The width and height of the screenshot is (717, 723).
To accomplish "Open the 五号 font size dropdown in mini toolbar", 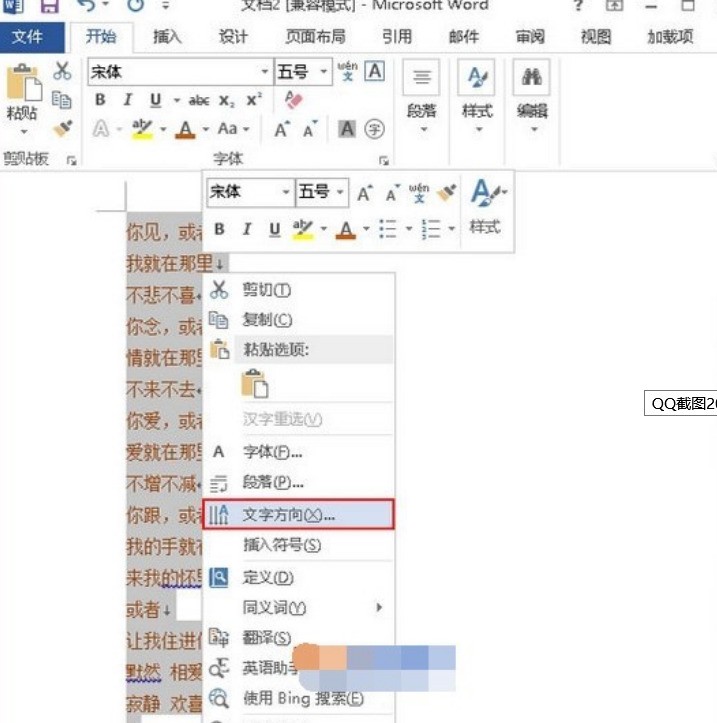I will tap(340, 191).
